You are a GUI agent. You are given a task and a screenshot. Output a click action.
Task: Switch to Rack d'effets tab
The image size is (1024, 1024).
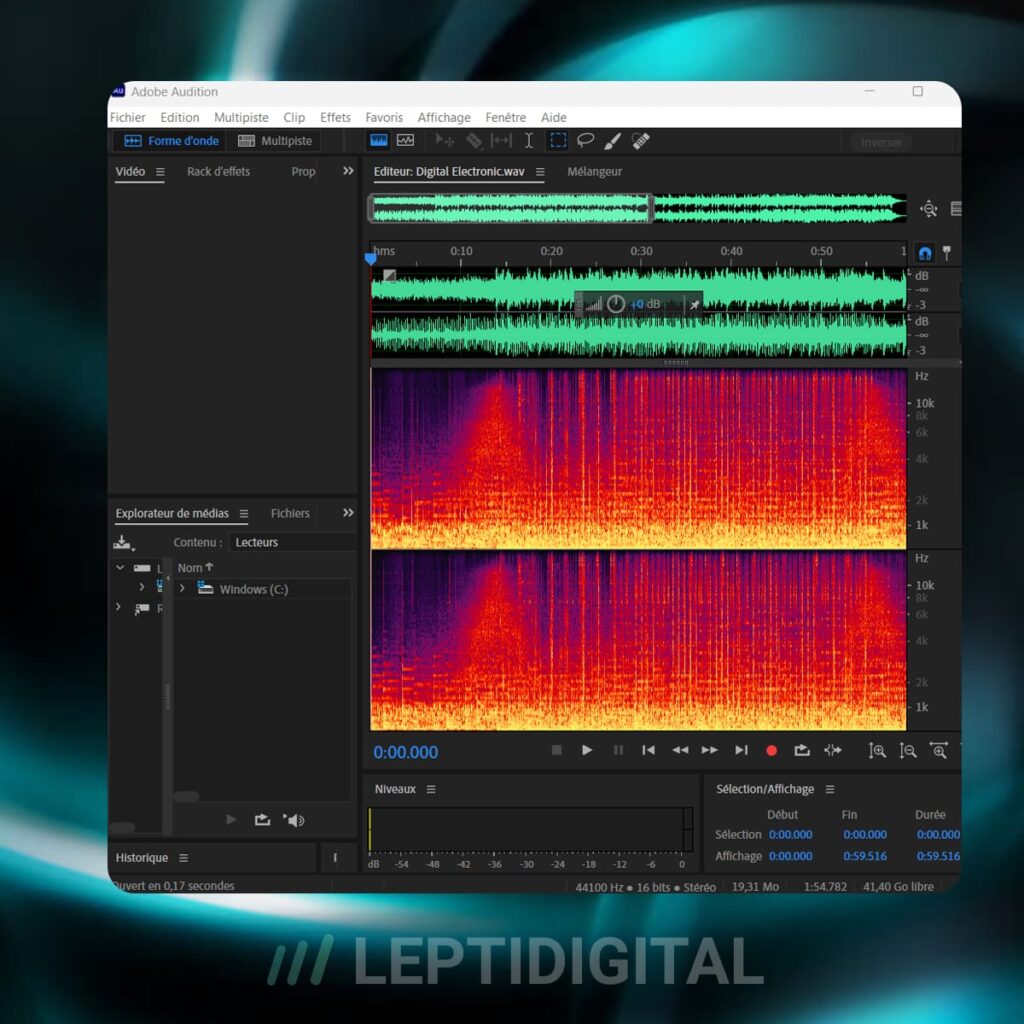coord(218,171)
